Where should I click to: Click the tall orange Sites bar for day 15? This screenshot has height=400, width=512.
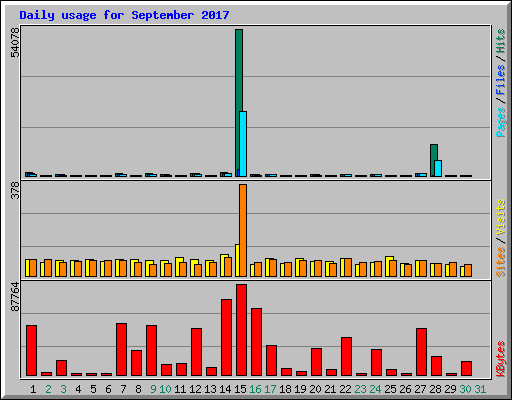(243, 230)
